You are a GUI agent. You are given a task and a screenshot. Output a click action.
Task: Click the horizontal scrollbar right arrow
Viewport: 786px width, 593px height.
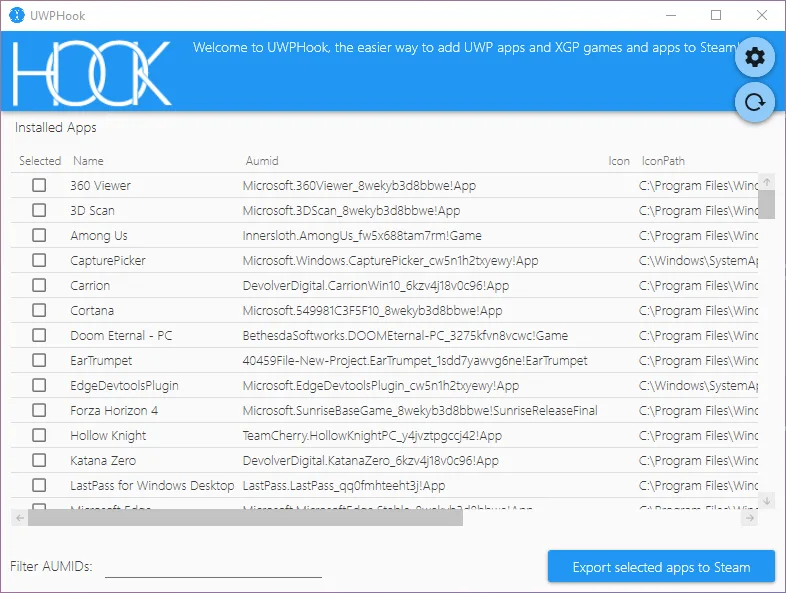pyautogui.click(x=749, y=518)
